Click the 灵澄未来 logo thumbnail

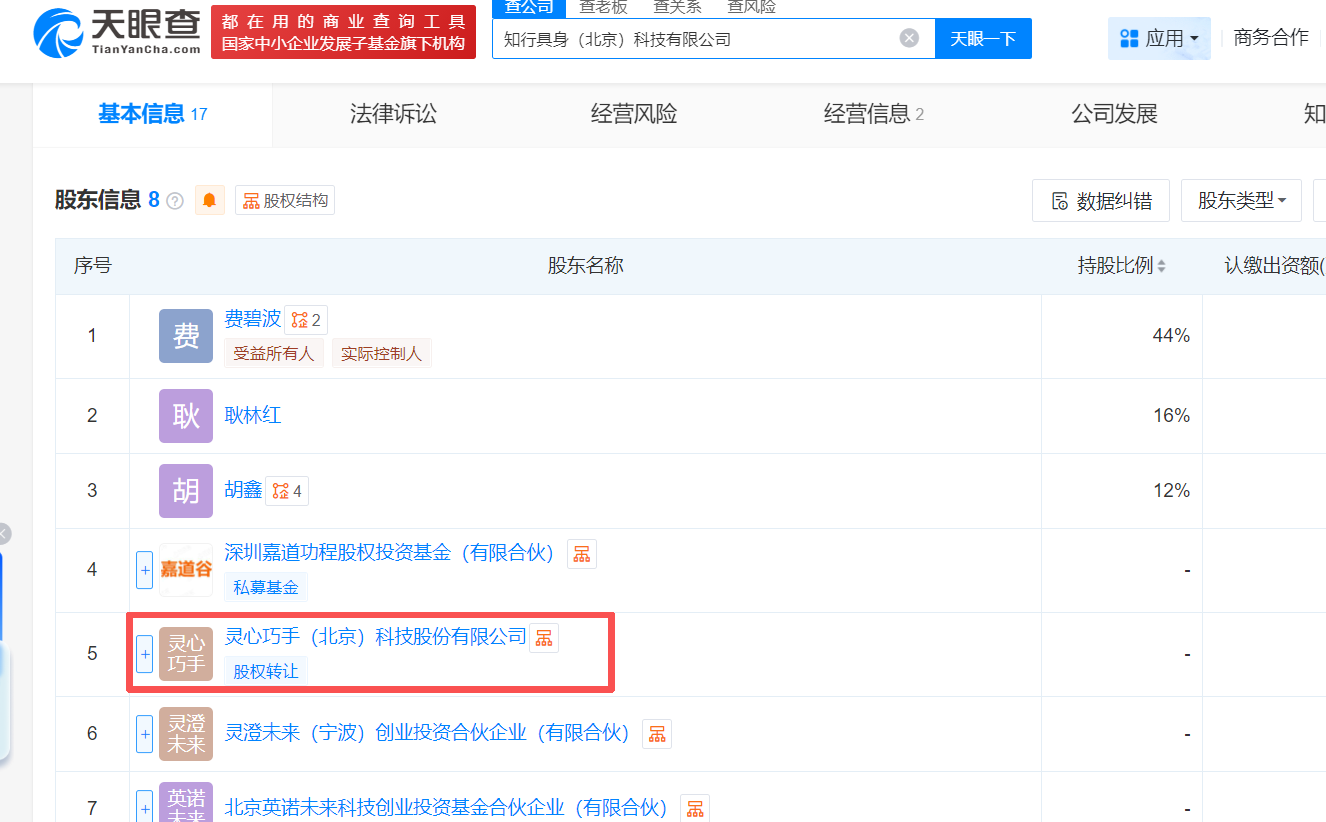point(186,734)
